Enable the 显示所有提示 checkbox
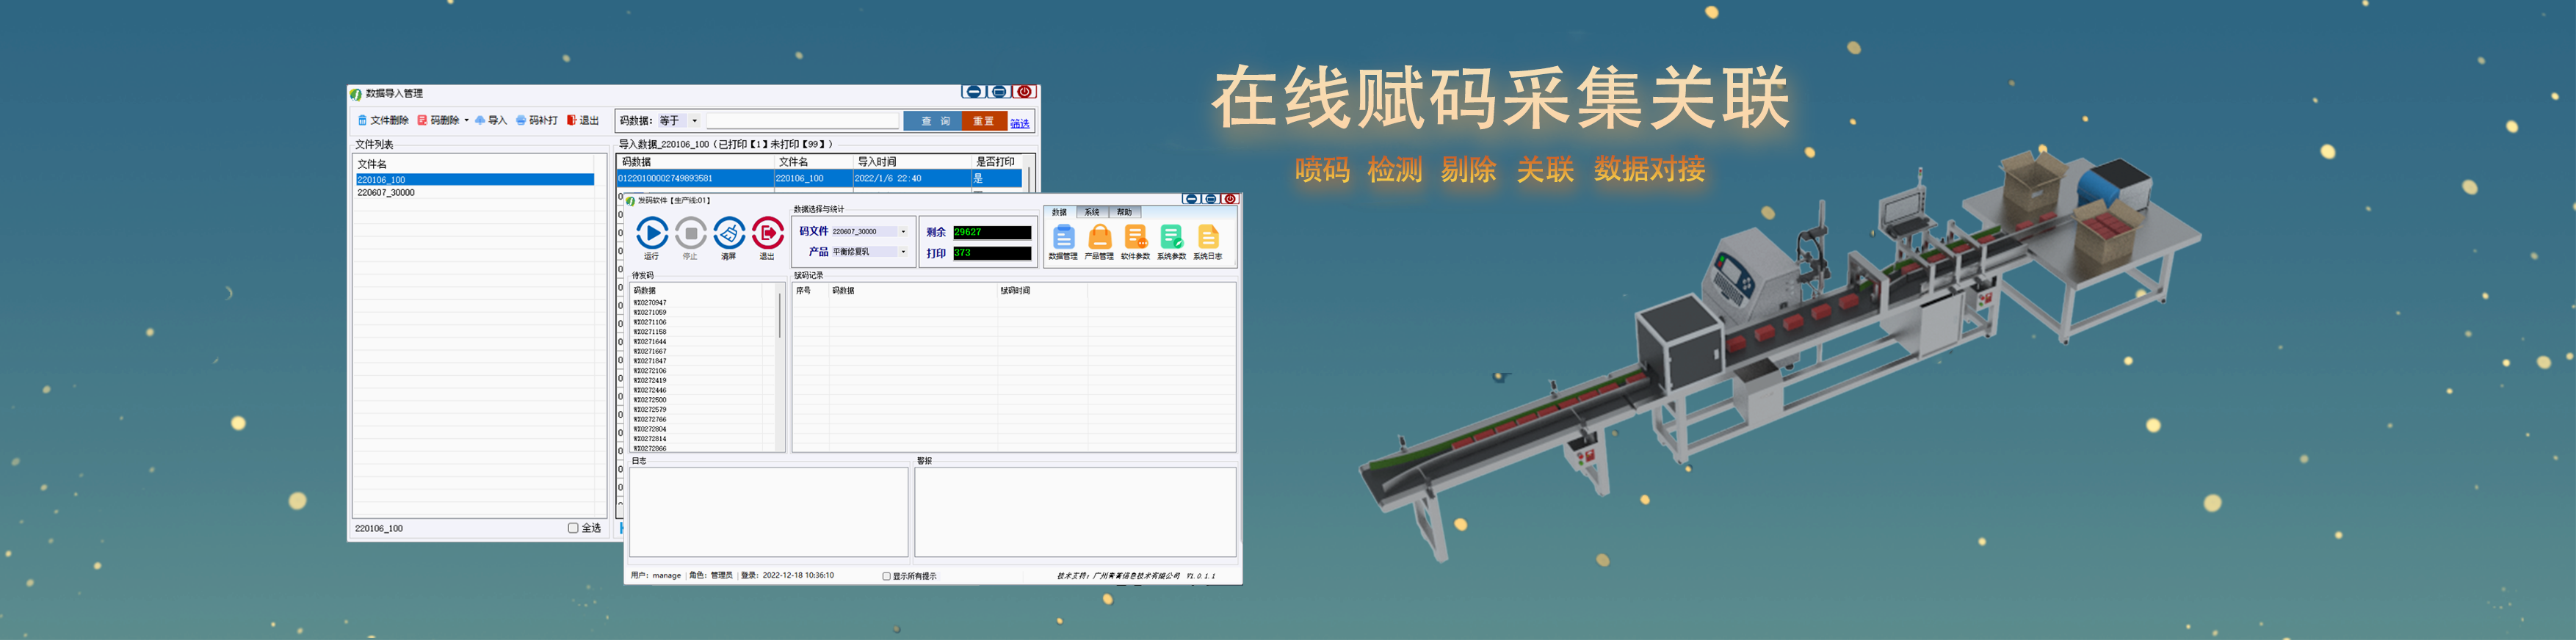This screenshot has height=640, width=2576. [886, 576]
